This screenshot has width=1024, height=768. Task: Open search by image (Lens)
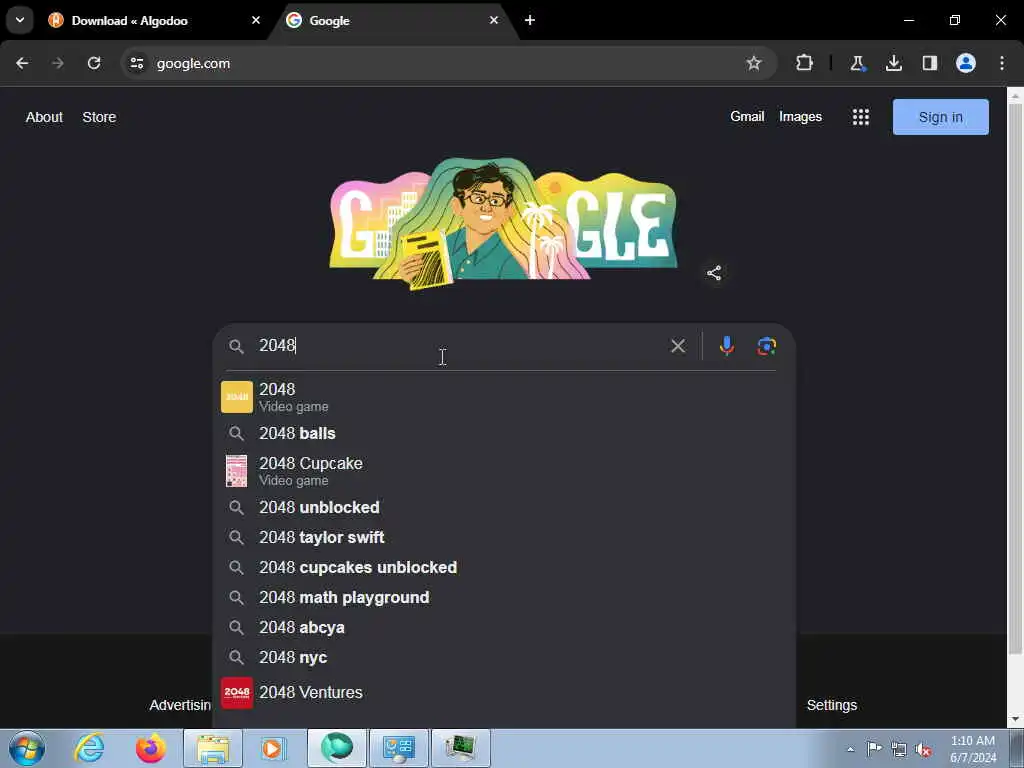767,345
